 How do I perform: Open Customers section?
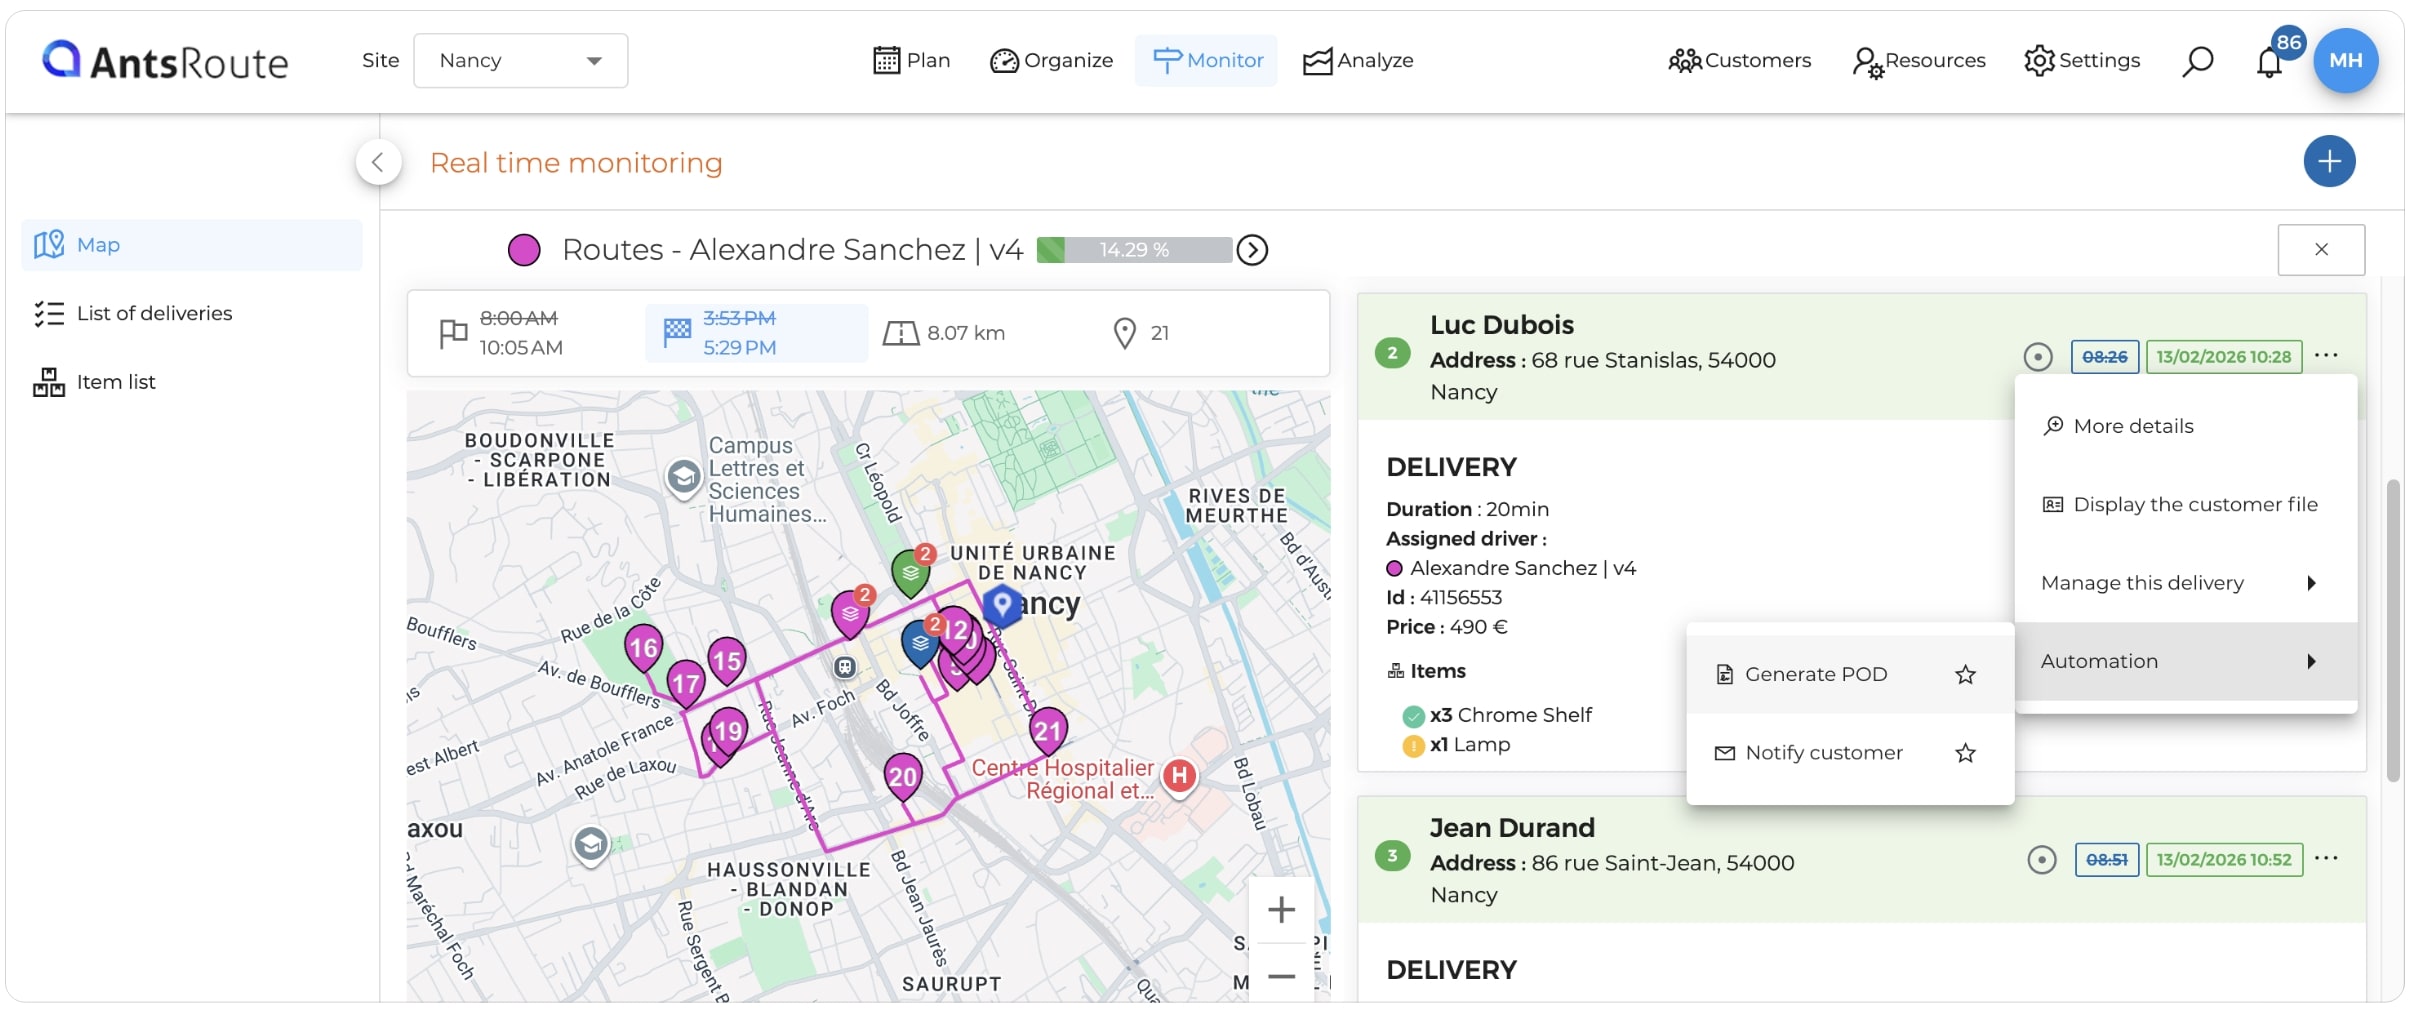point(1739,60)
